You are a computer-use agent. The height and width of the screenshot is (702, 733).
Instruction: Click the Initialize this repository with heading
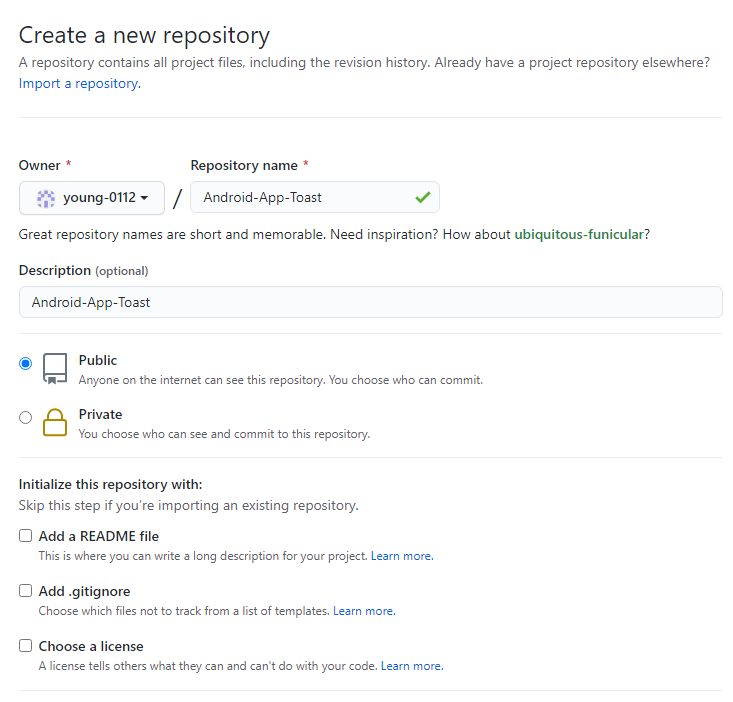pyautogui.click(x=110, y=484)
